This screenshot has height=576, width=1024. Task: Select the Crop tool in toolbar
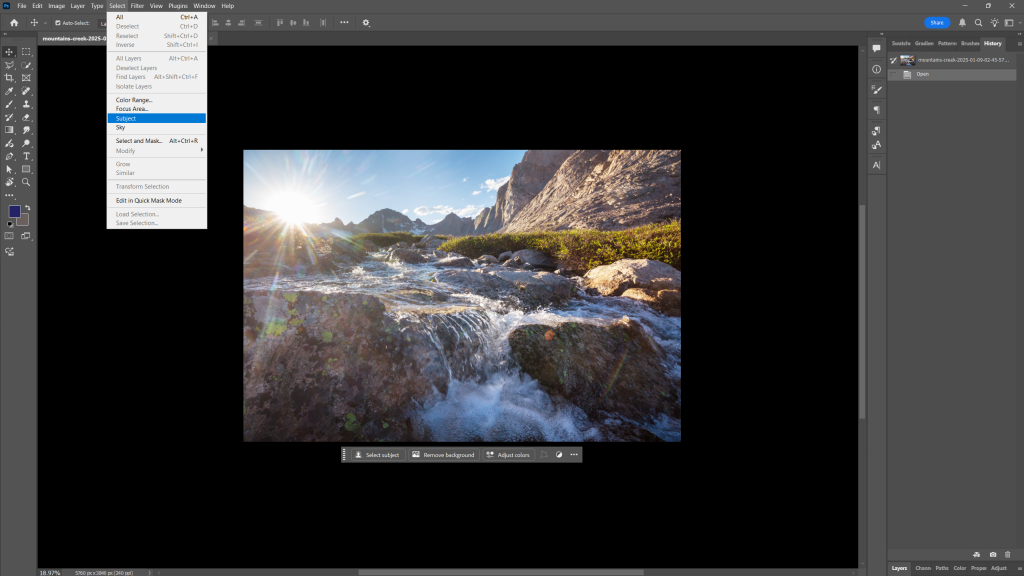point(10,78)
